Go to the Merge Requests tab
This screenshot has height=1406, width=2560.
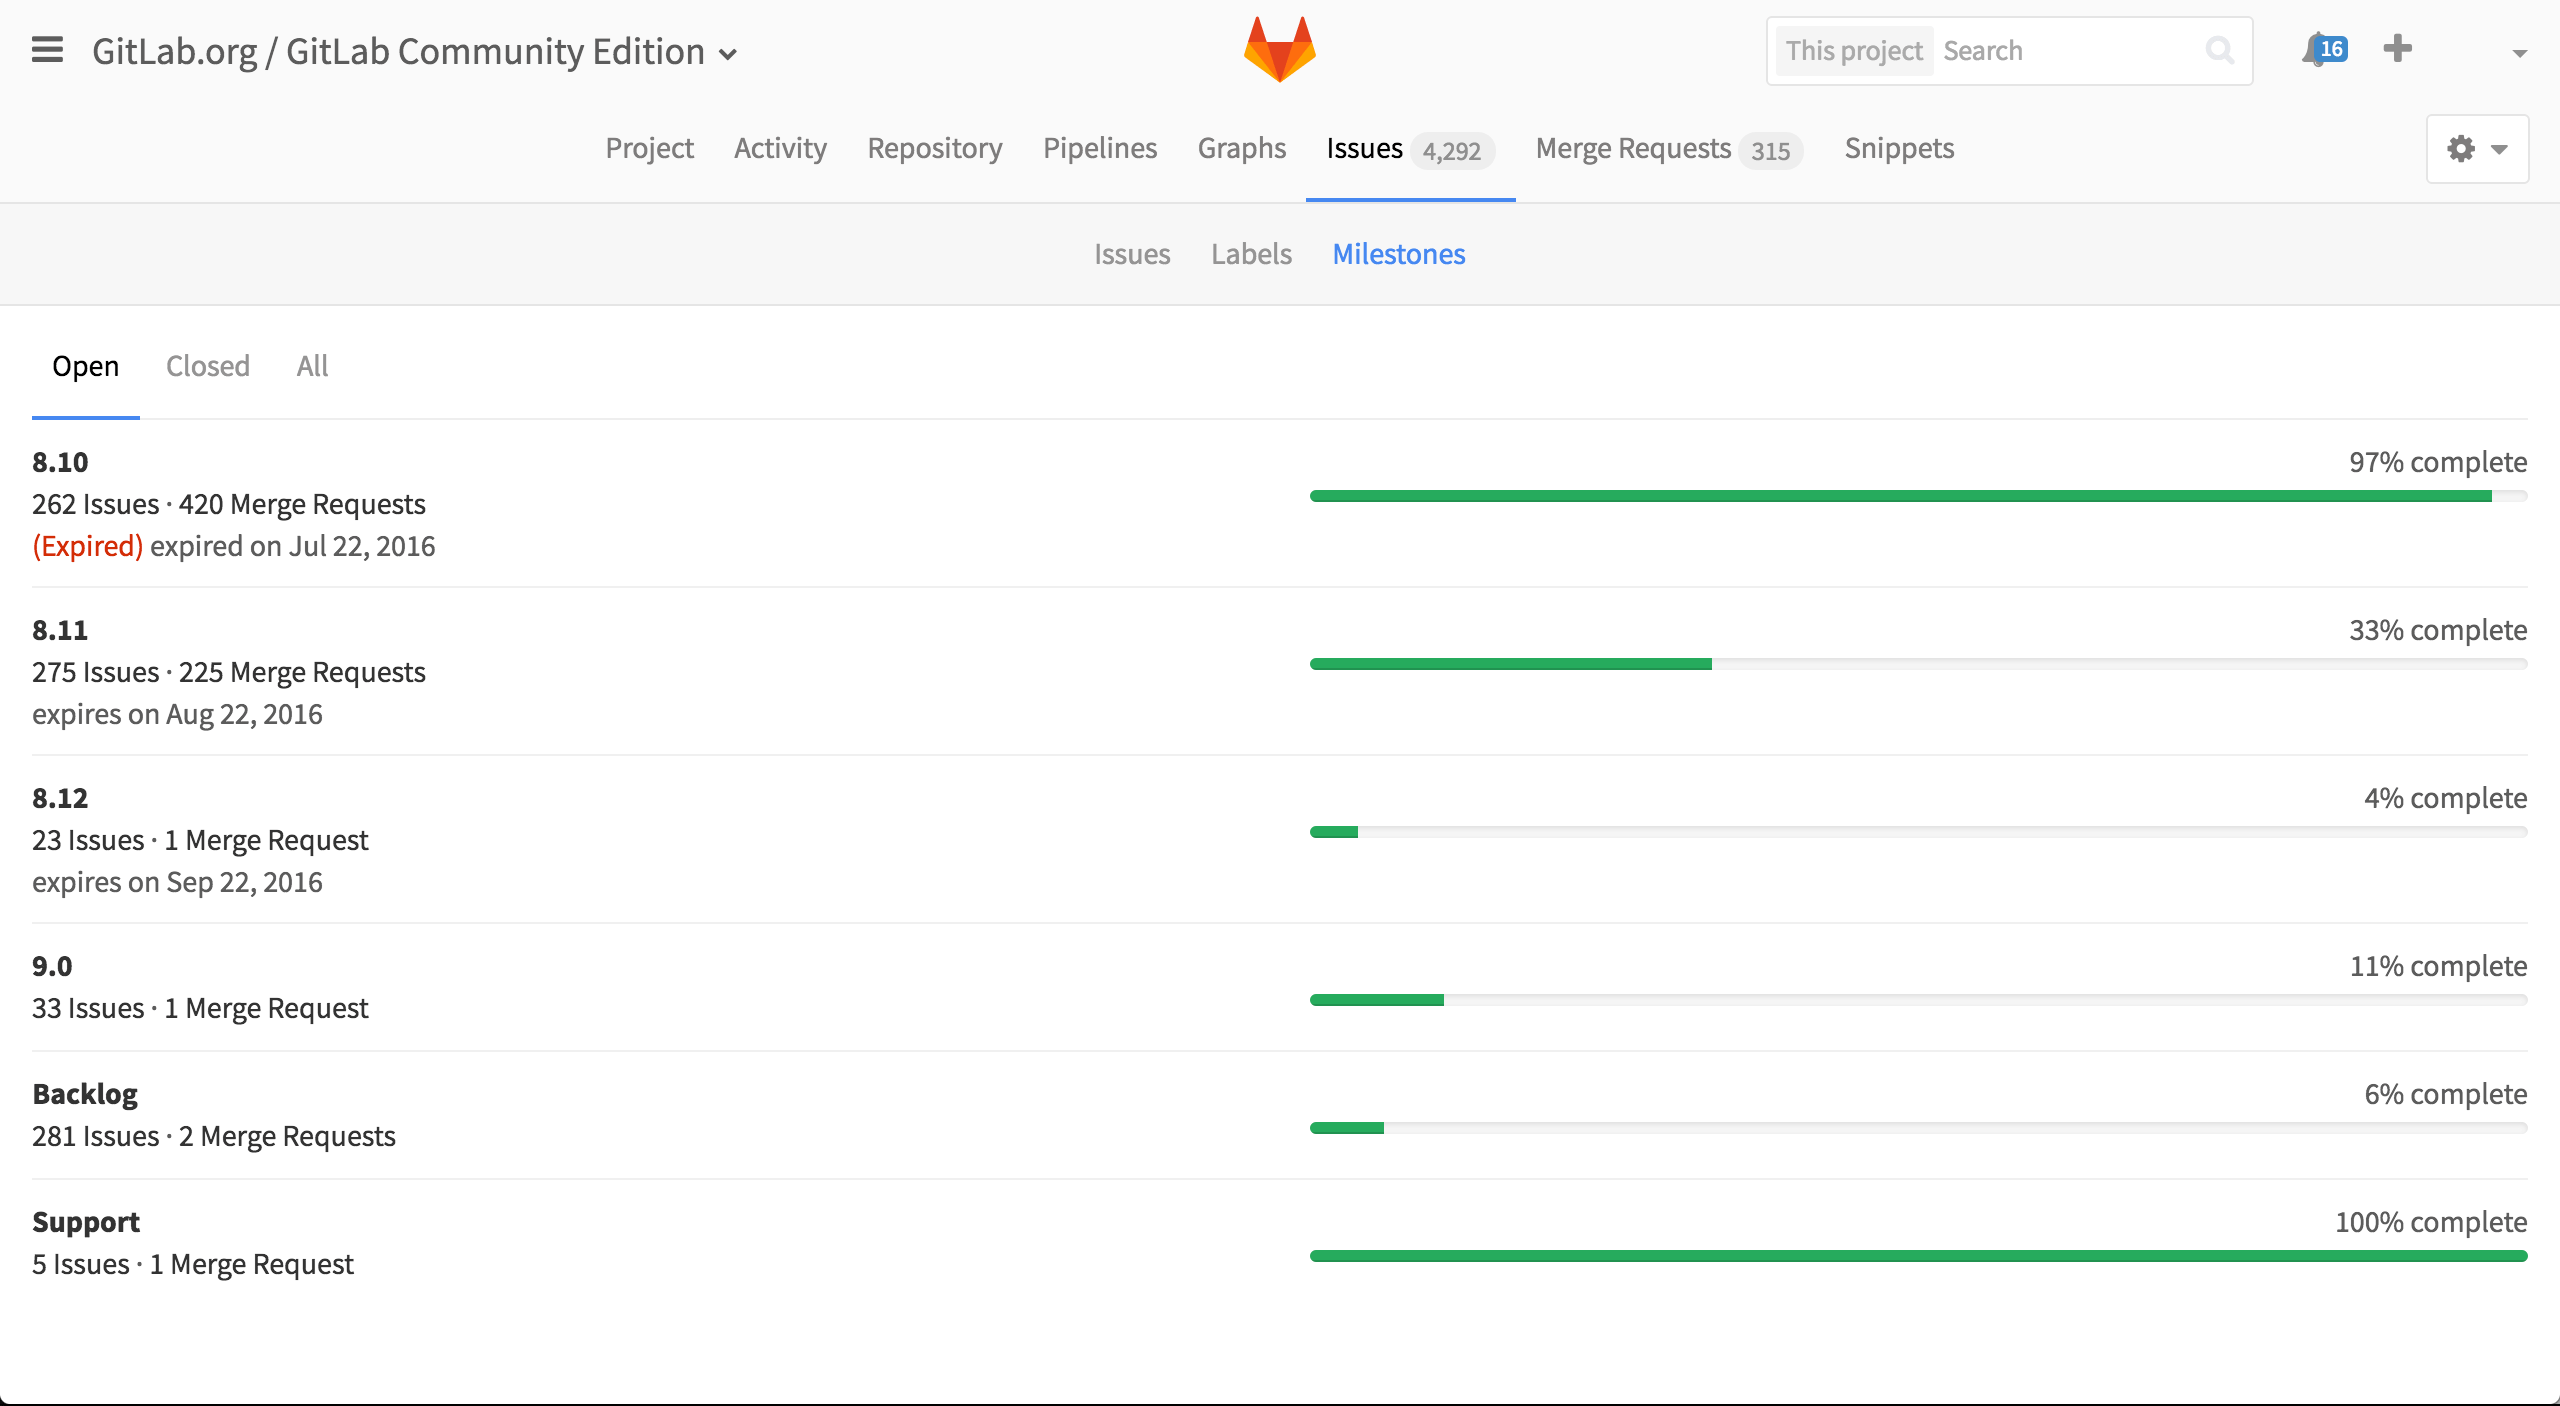click(1669, 149)
